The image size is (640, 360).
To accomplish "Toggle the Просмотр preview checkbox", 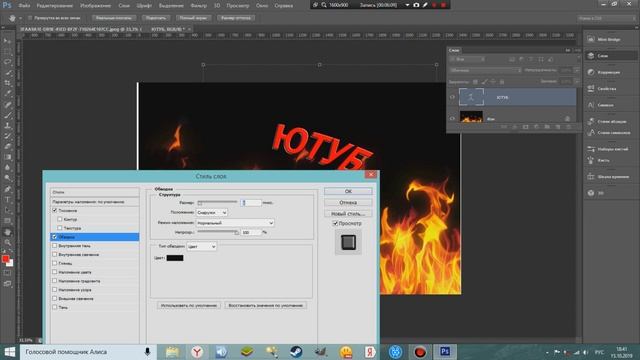I will tap(336, 223).
